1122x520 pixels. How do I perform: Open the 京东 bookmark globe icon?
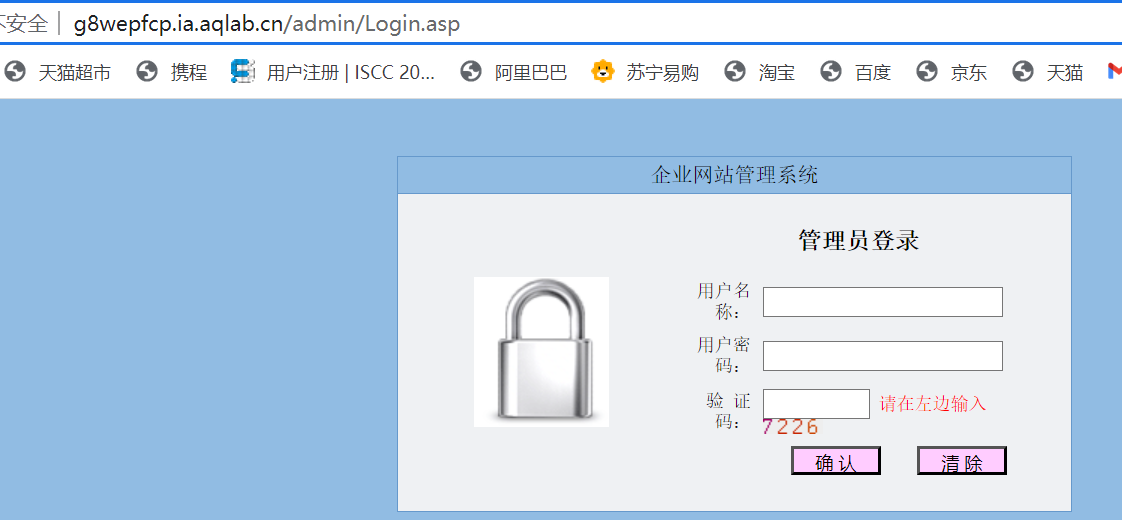pyautogui.click(x=927, y=72)
